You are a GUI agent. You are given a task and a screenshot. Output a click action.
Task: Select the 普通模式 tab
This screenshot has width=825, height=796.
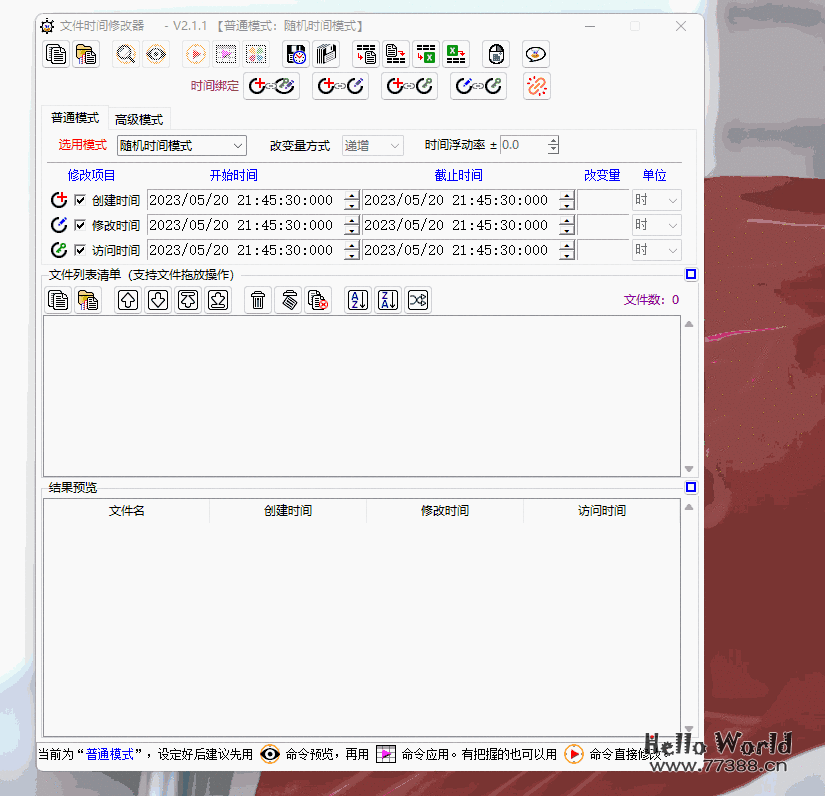point(76,117)
